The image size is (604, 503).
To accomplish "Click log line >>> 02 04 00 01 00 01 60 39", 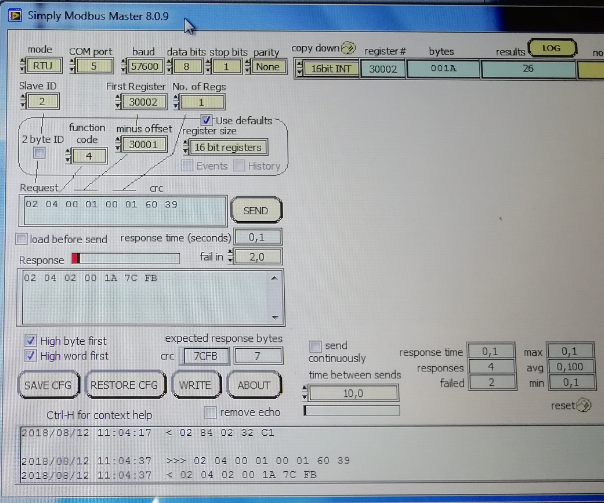I will tap(185, 460).
